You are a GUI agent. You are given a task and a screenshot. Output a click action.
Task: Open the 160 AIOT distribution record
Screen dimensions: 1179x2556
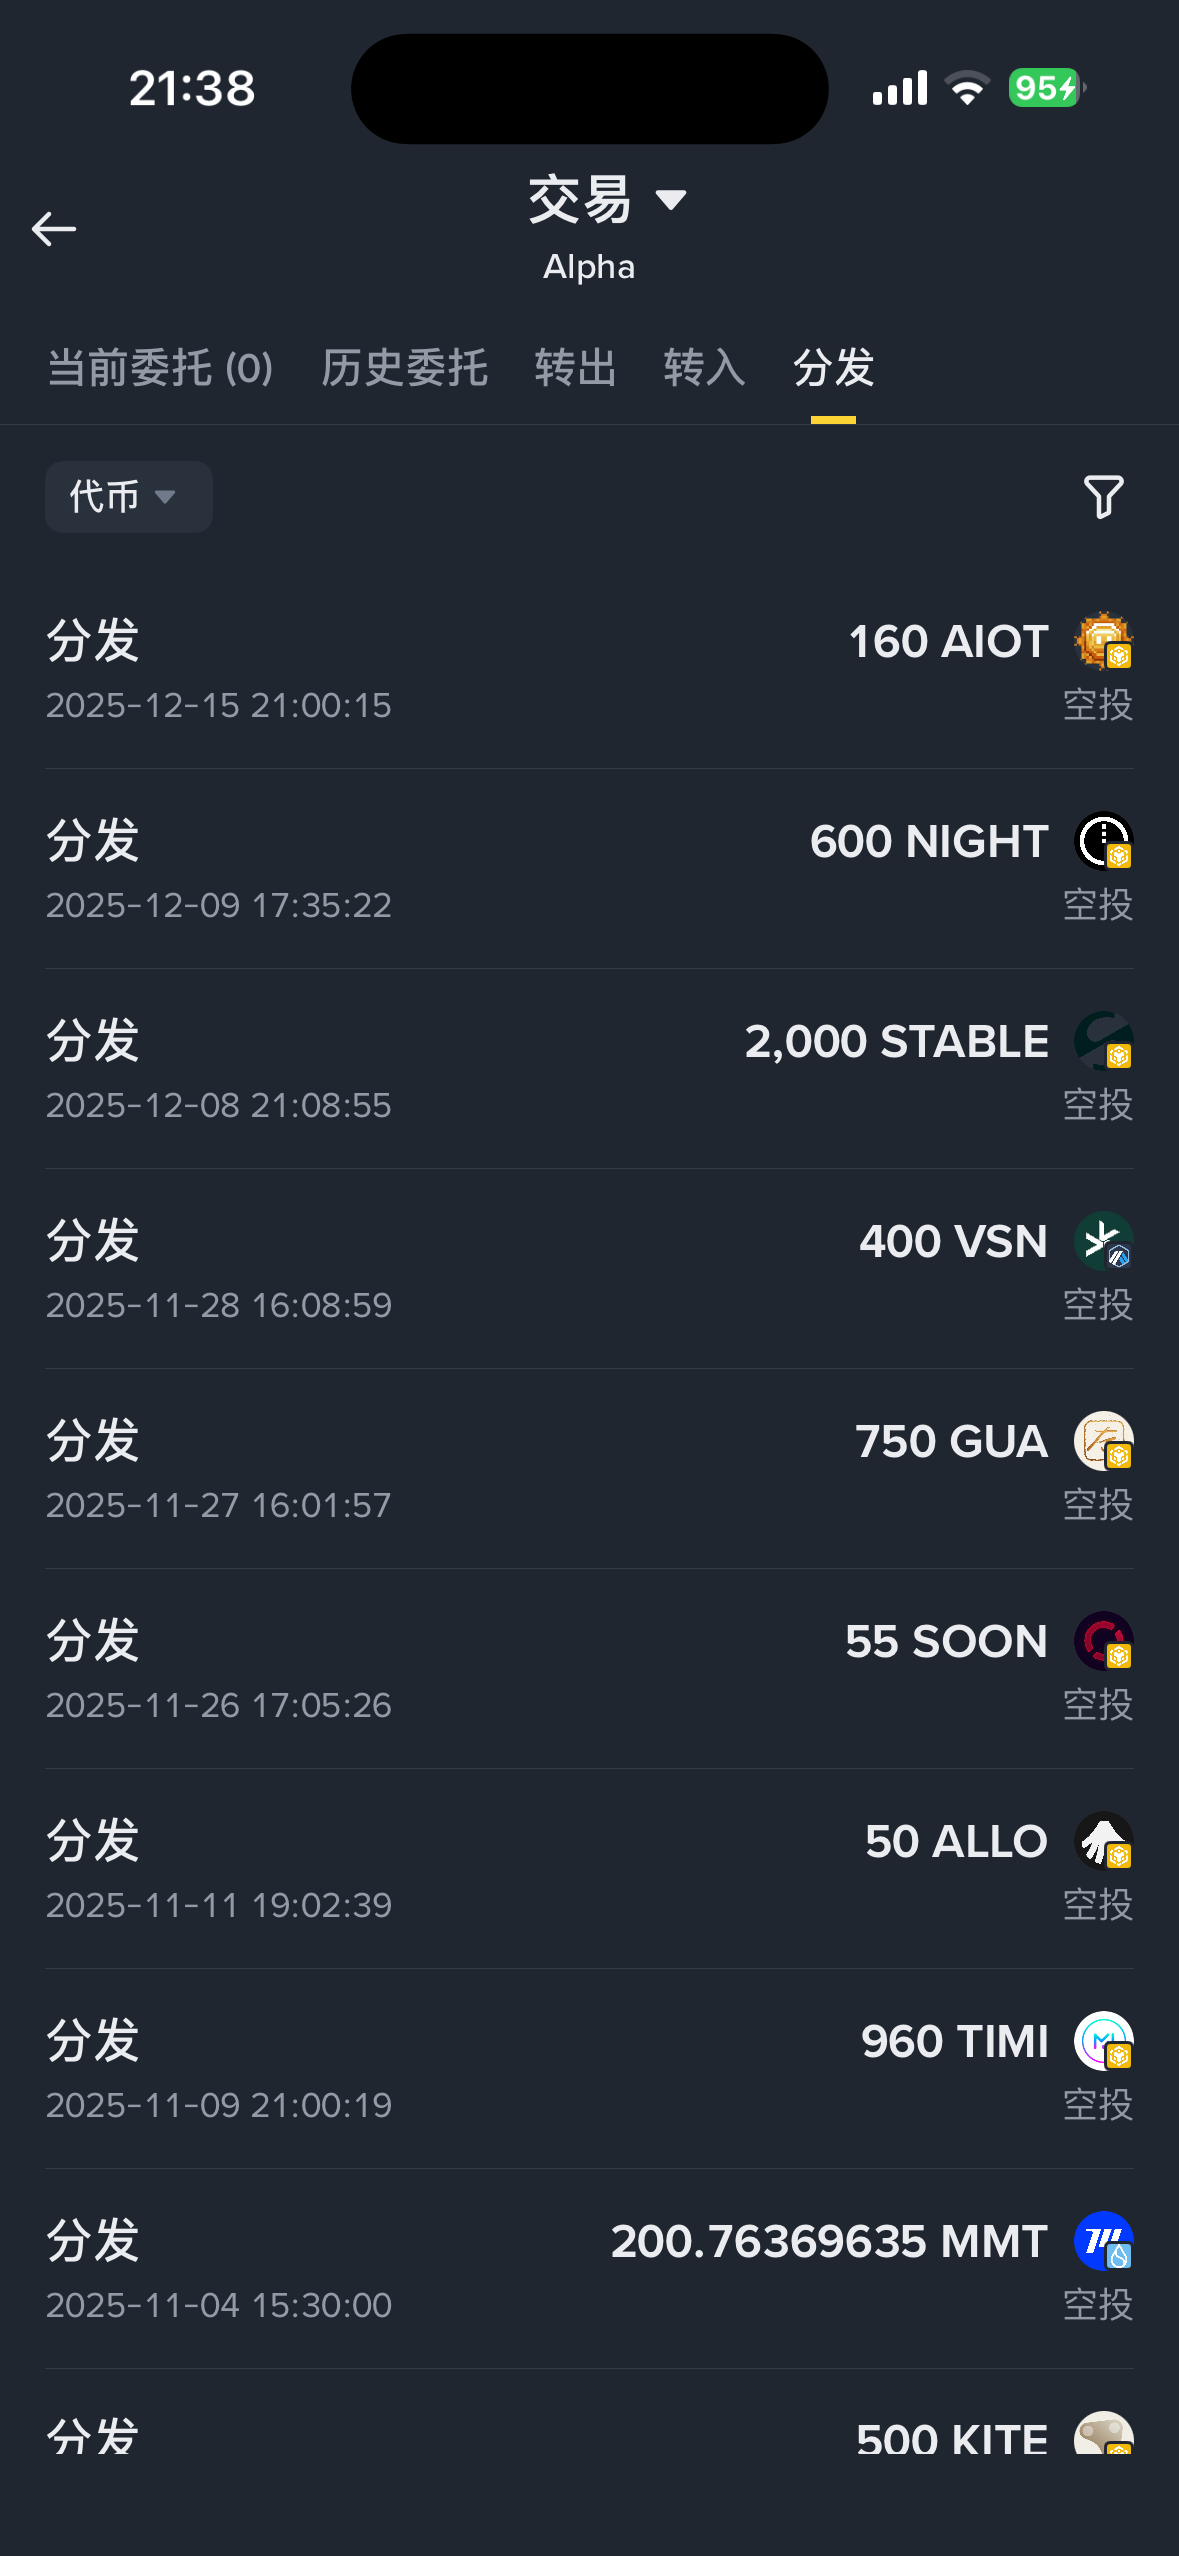tap(589, 670)
